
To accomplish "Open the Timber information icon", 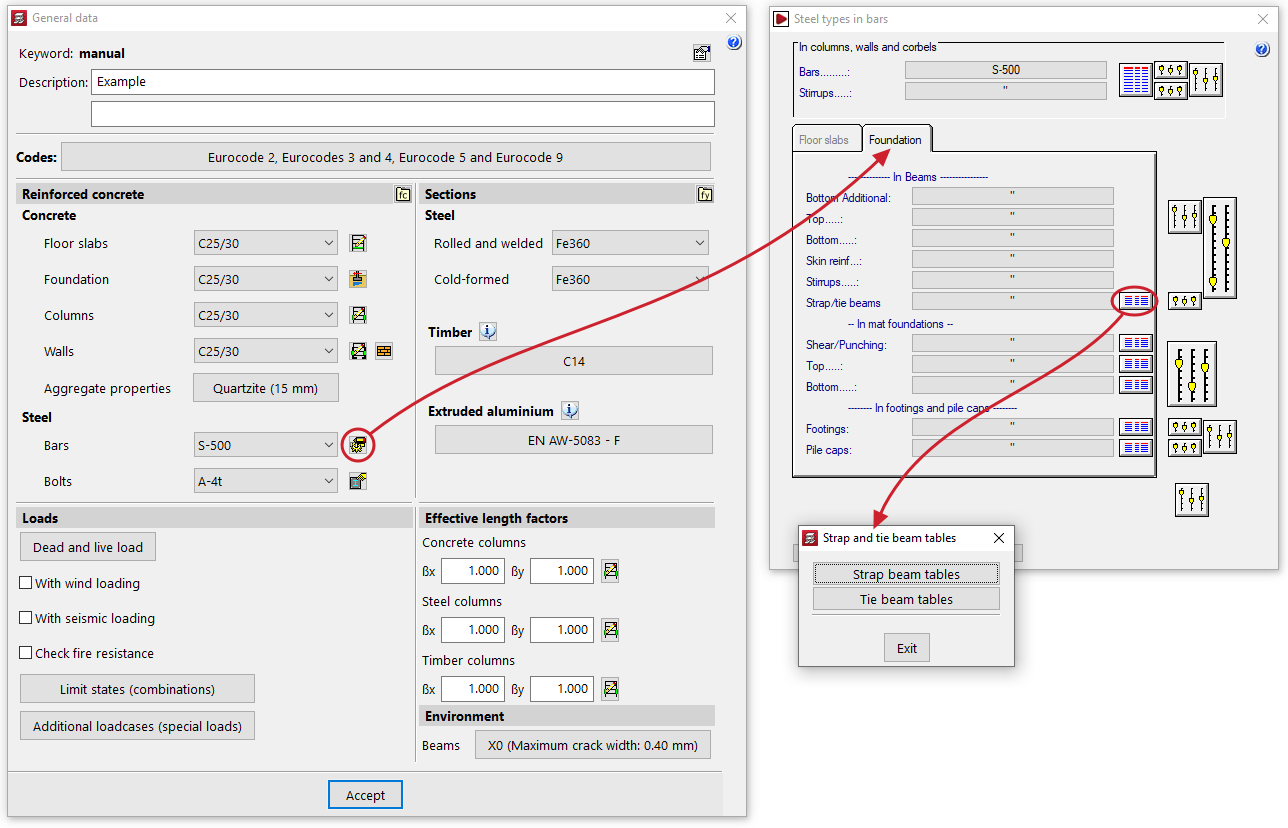I will pos(488,332).
